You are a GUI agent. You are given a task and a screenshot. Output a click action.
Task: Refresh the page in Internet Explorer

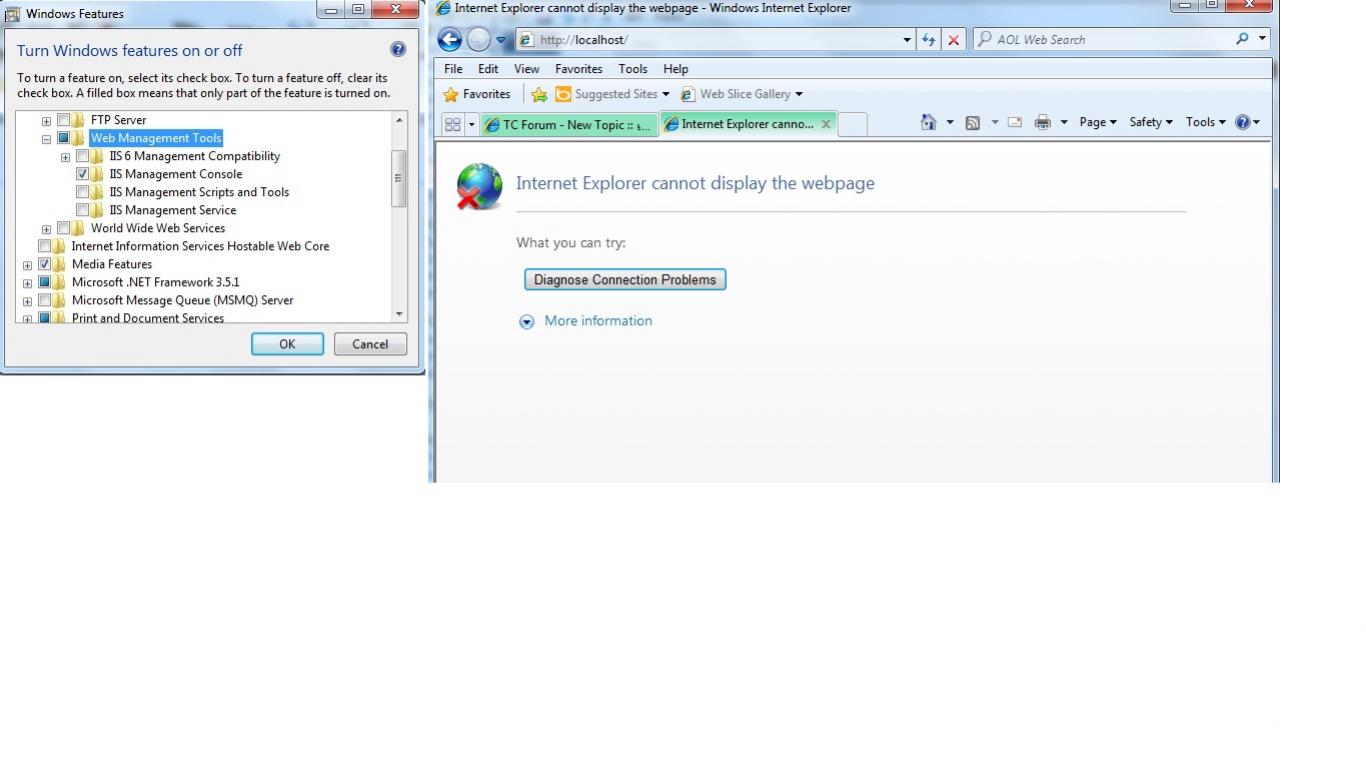tap(928, 39)
